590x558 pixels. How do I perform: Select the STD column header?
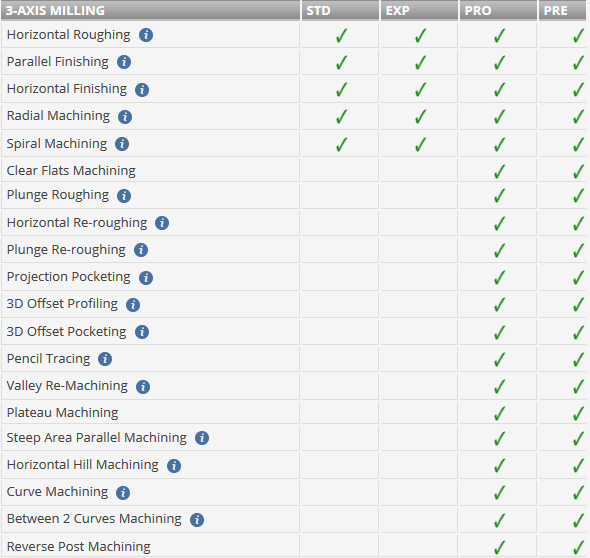click(x=340, y=10)
